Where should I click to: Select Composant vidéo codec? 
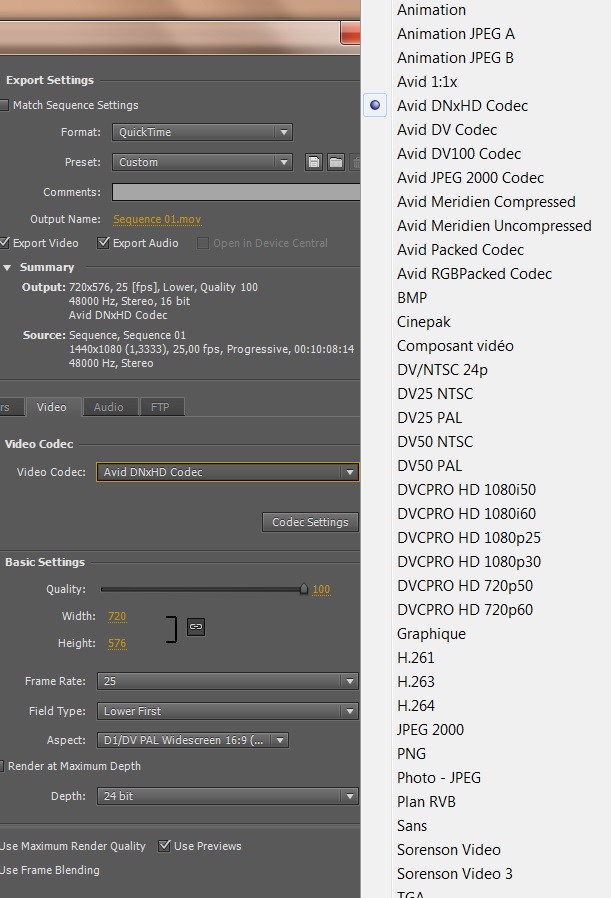click(x=455, y=346)
